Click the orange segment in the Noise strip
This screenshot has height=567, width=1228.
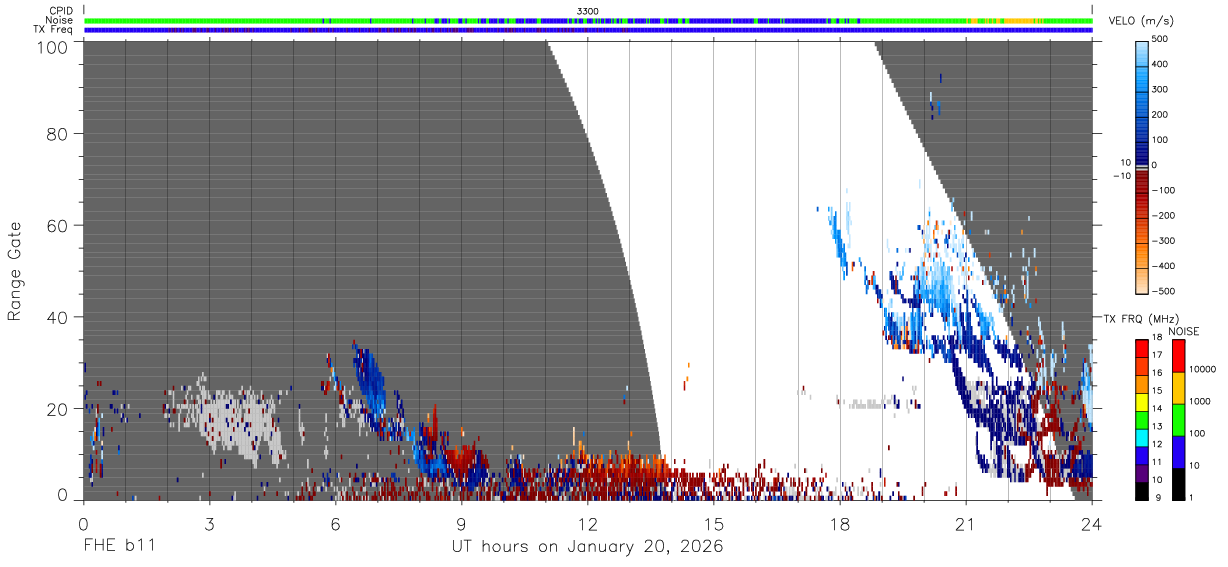1017,20
